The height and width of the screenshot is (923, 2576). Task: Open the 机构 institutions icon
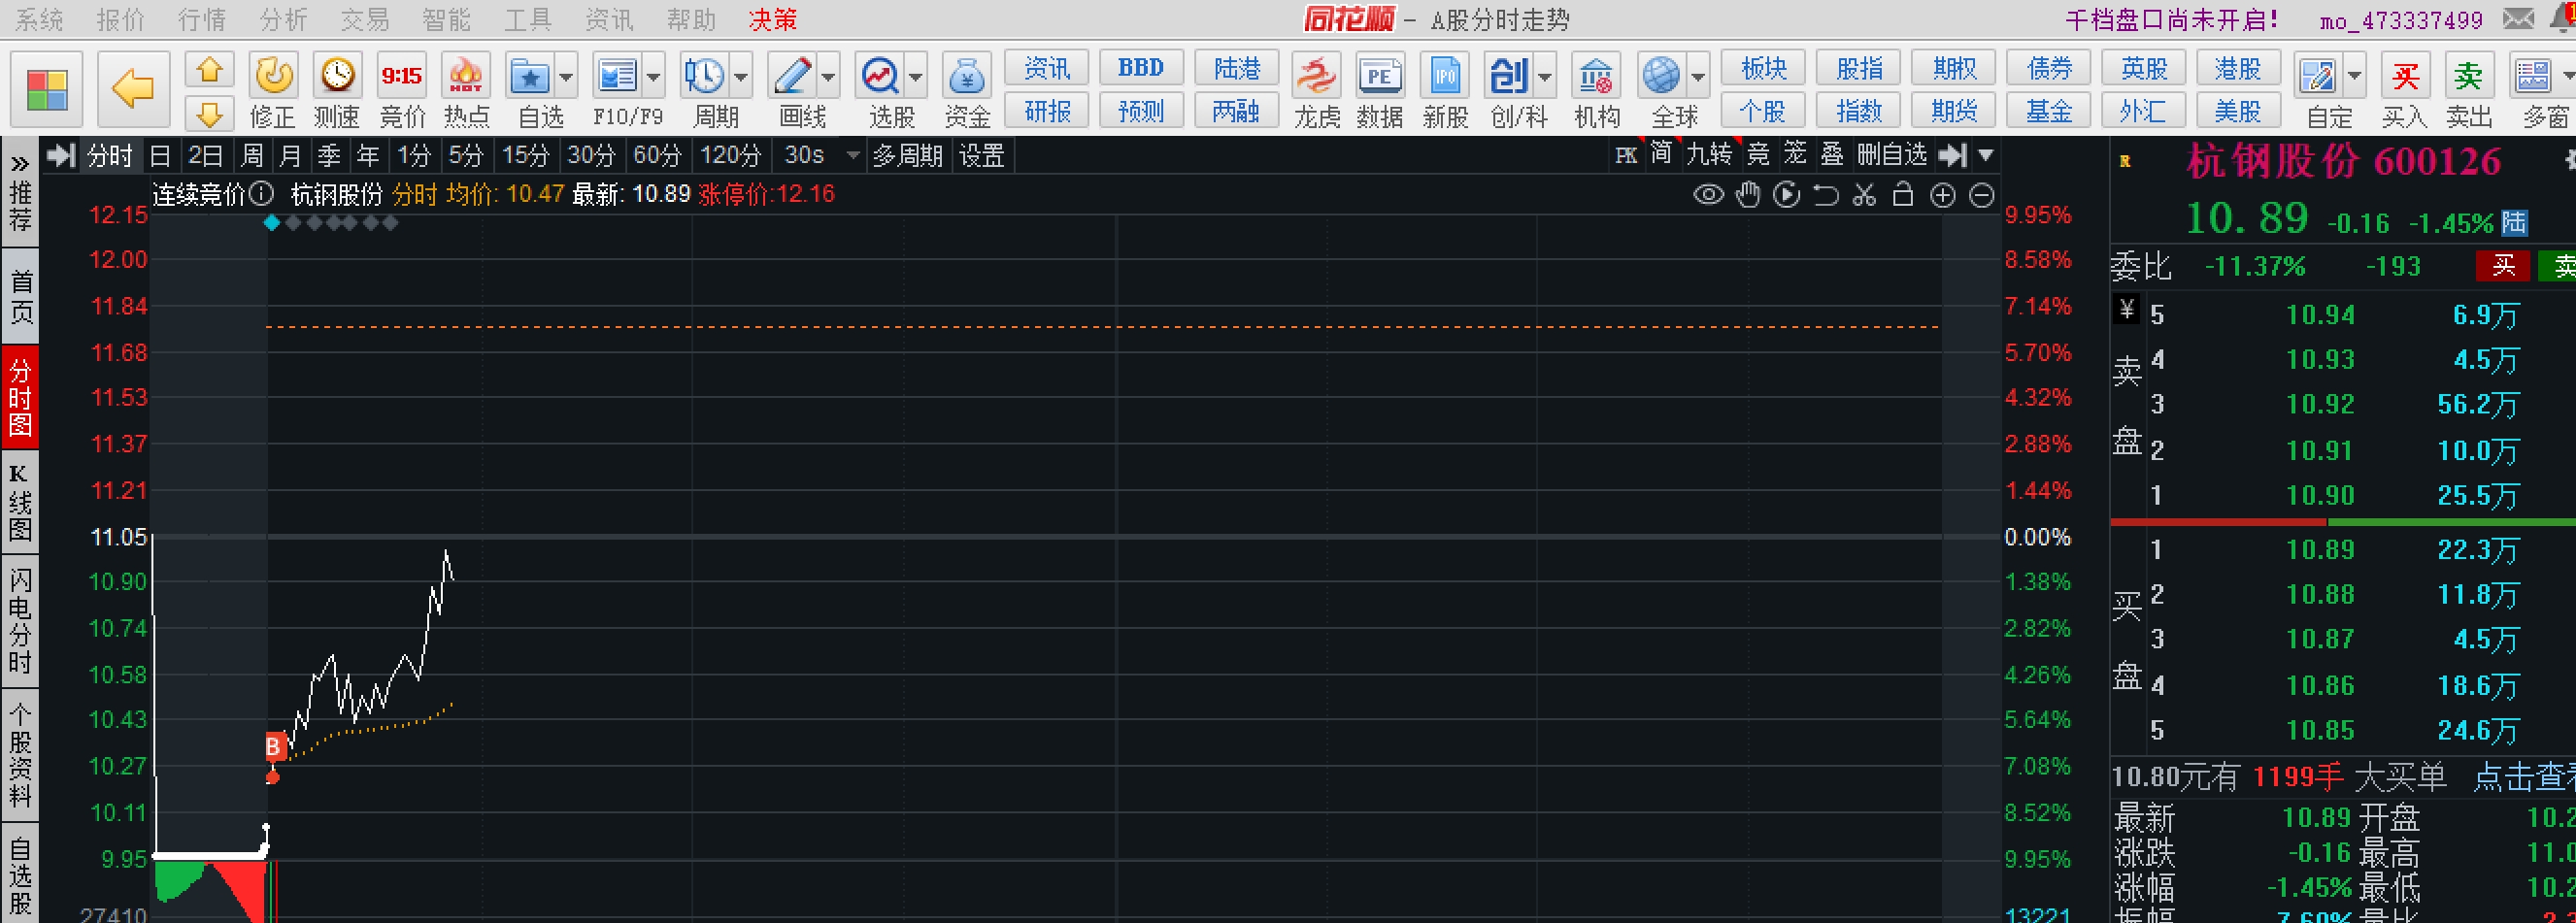1596,76
